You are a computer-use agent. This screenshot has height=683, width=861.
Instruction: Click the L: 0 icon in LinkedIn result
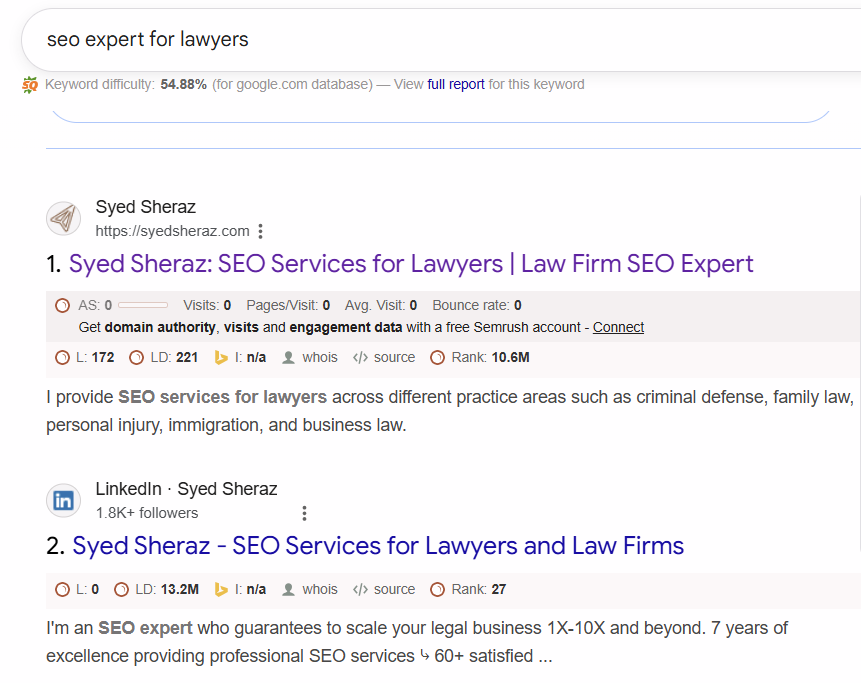[x=63, y=590]
